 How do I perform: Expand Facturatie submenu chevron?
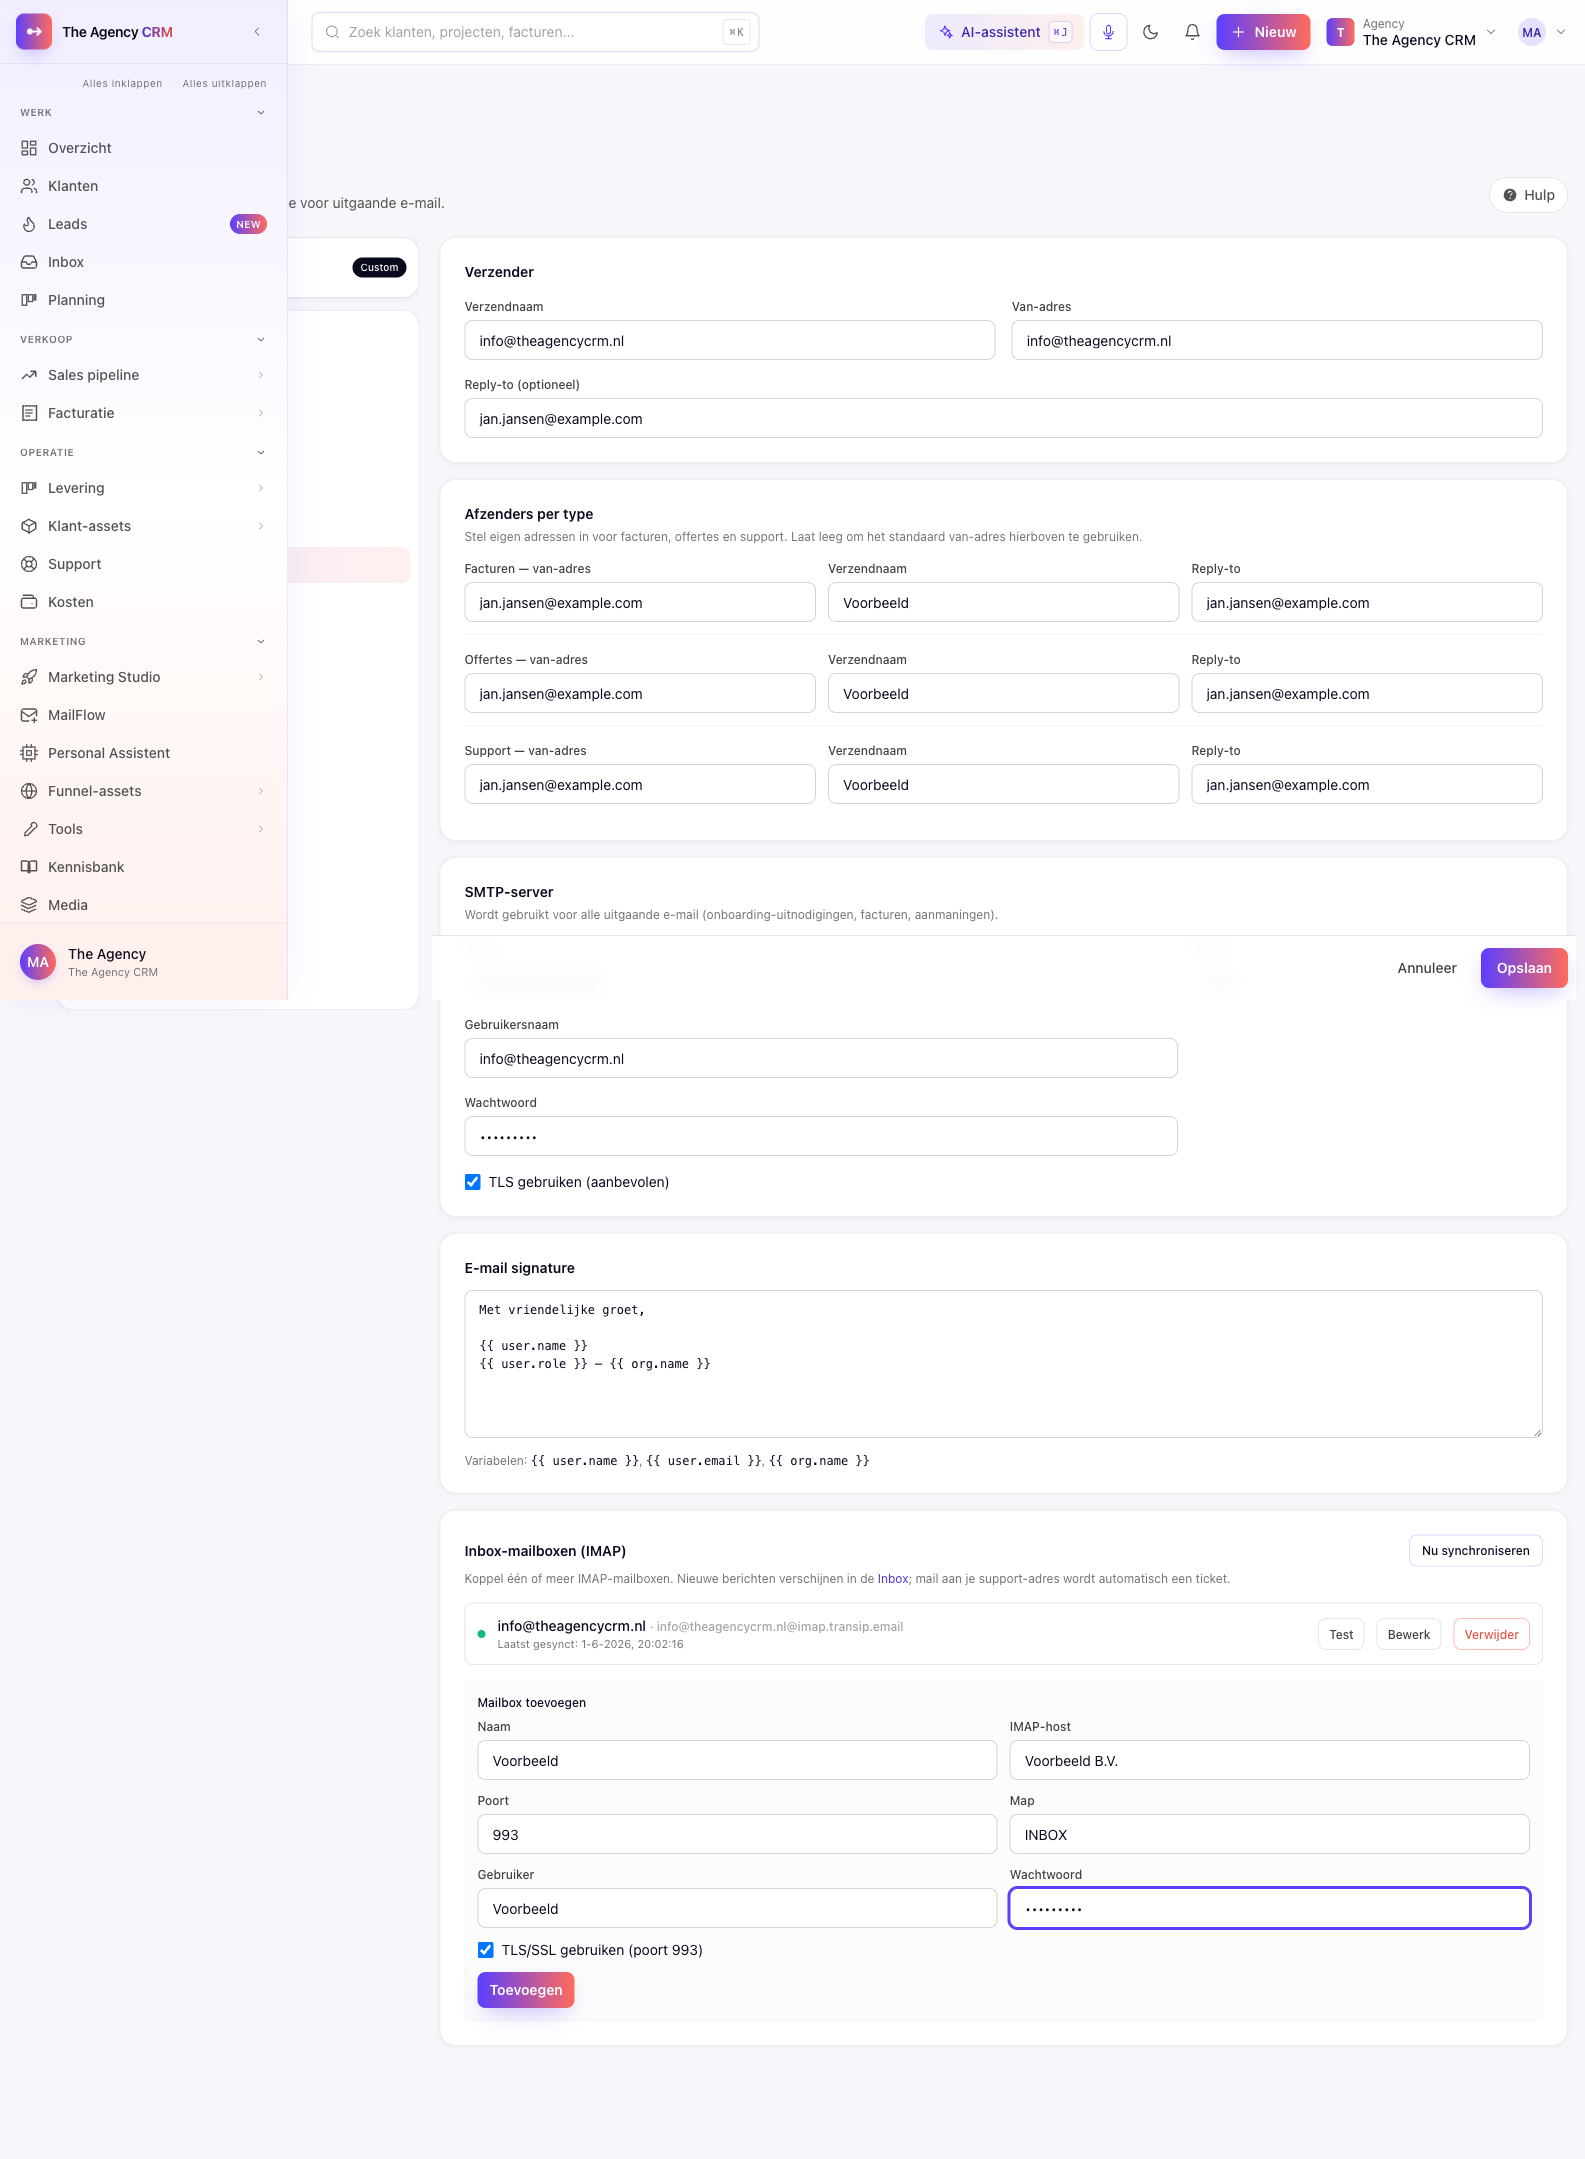click(261, 413)
